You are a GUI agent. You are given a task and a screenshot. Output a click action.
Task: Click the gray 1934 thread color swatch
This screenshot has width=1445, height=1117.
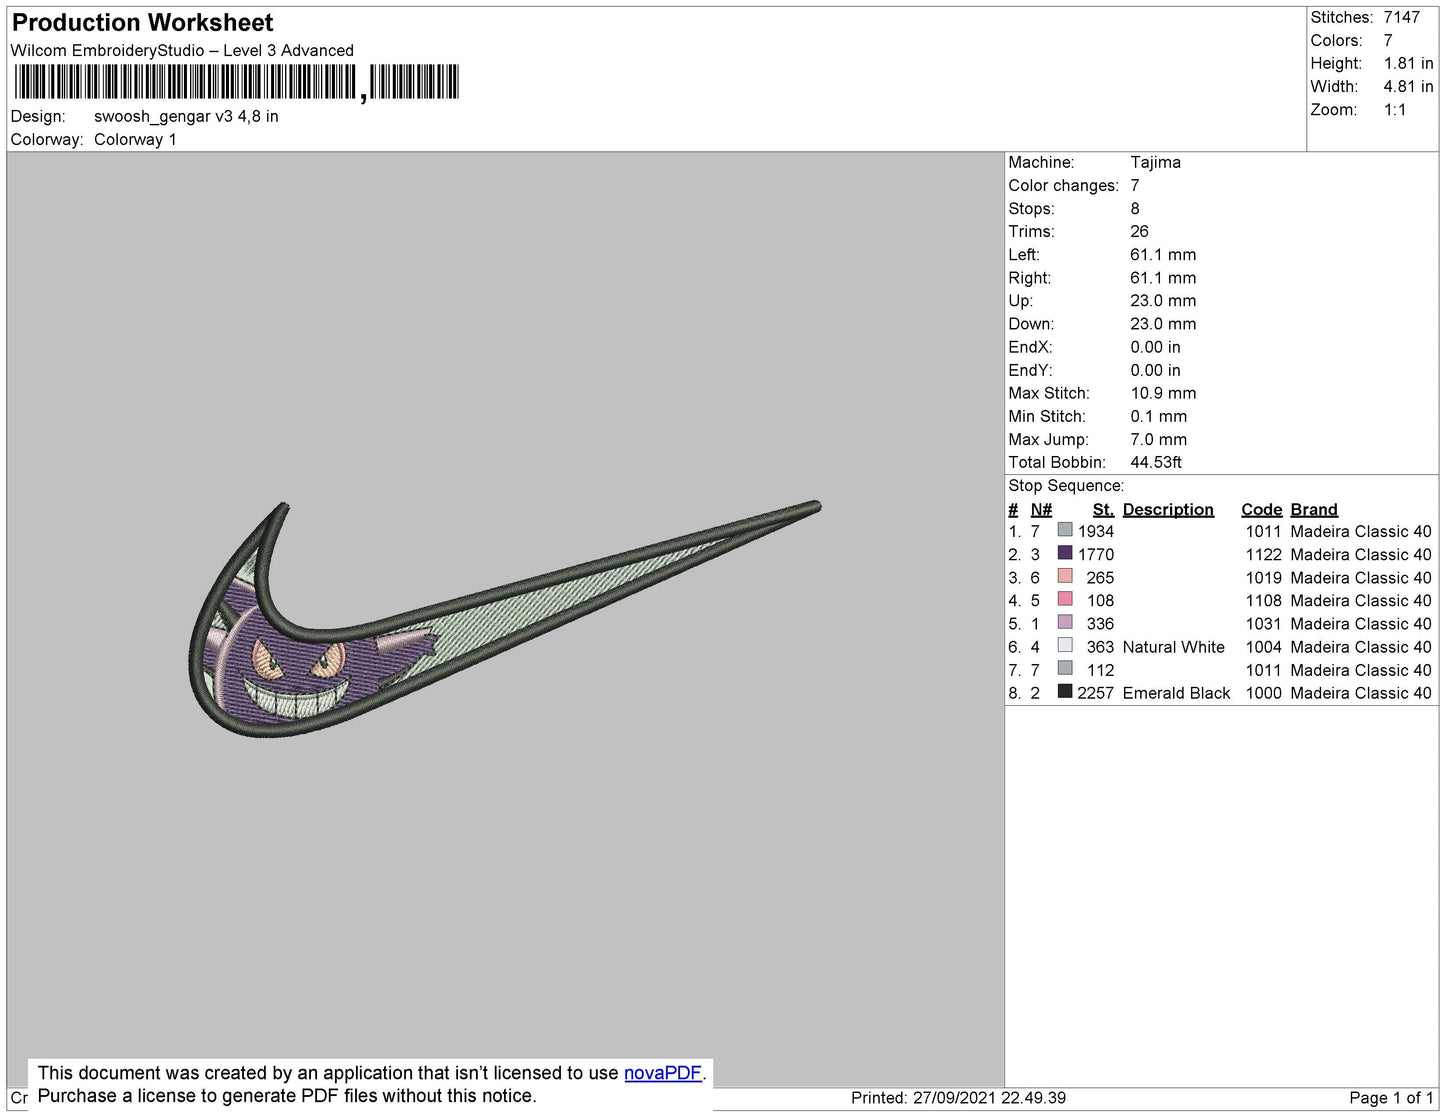1065,530
